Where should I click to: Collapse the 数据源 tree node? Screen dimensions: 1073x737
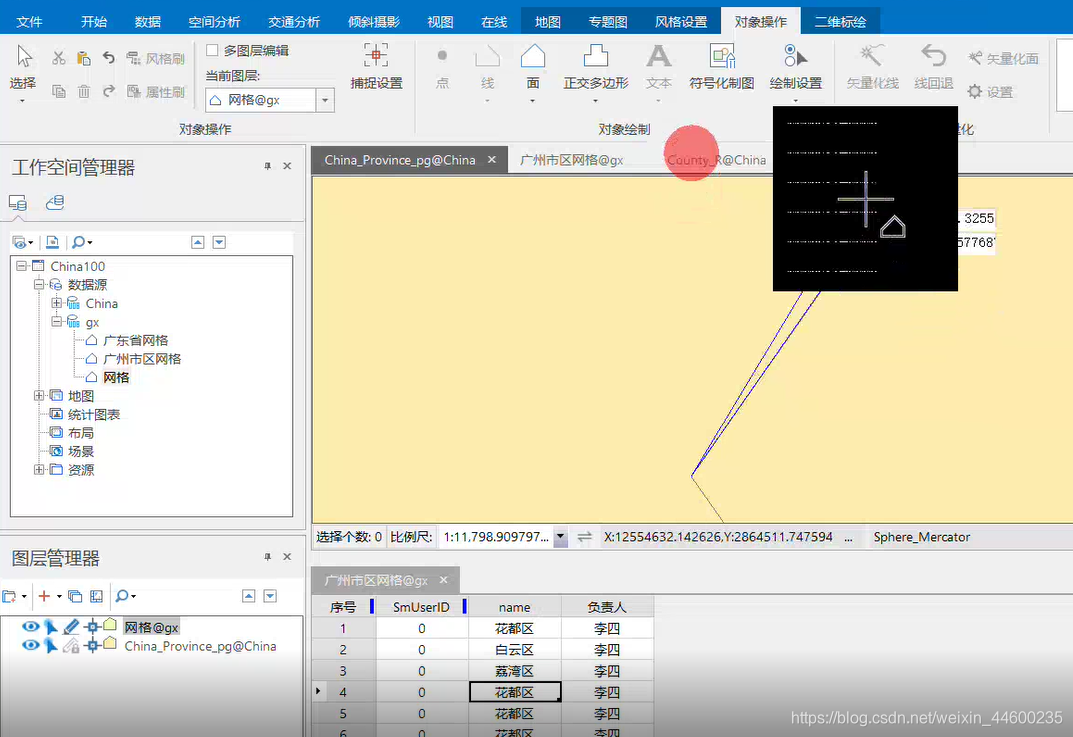point(39,285)
